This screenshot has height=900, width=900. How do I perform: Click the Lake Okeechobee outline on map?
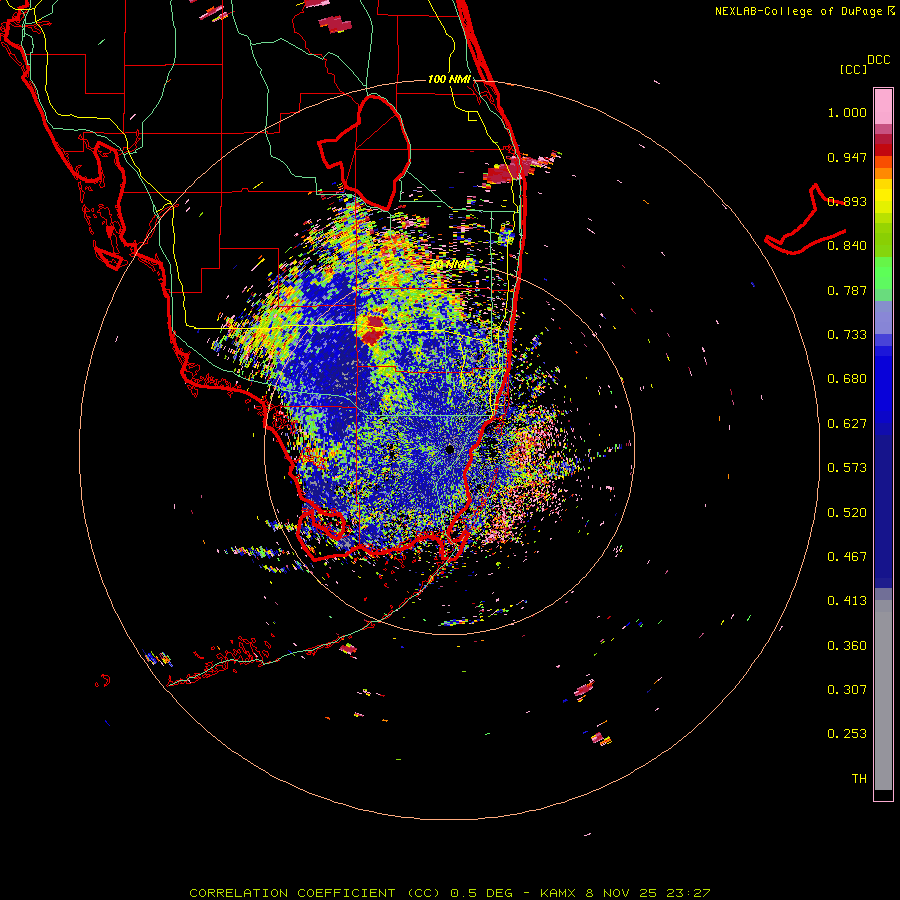pyautogui.click(x=364, y=152)
